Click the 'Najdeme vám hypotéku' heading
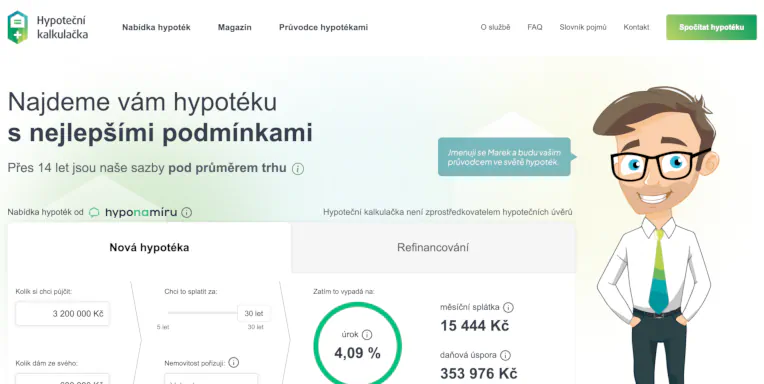764x384 pixels. [142, 102]
